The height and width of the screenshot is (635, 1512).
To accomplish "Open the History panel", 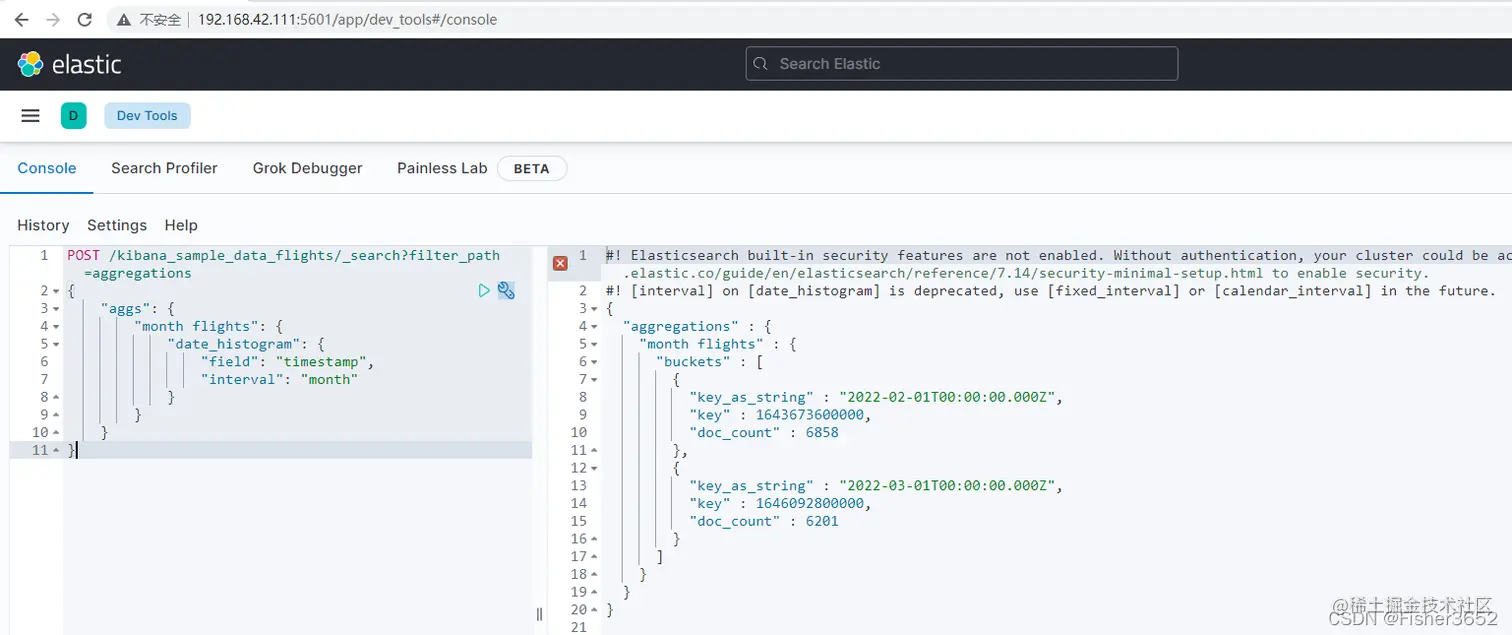I will coord(43,225).
